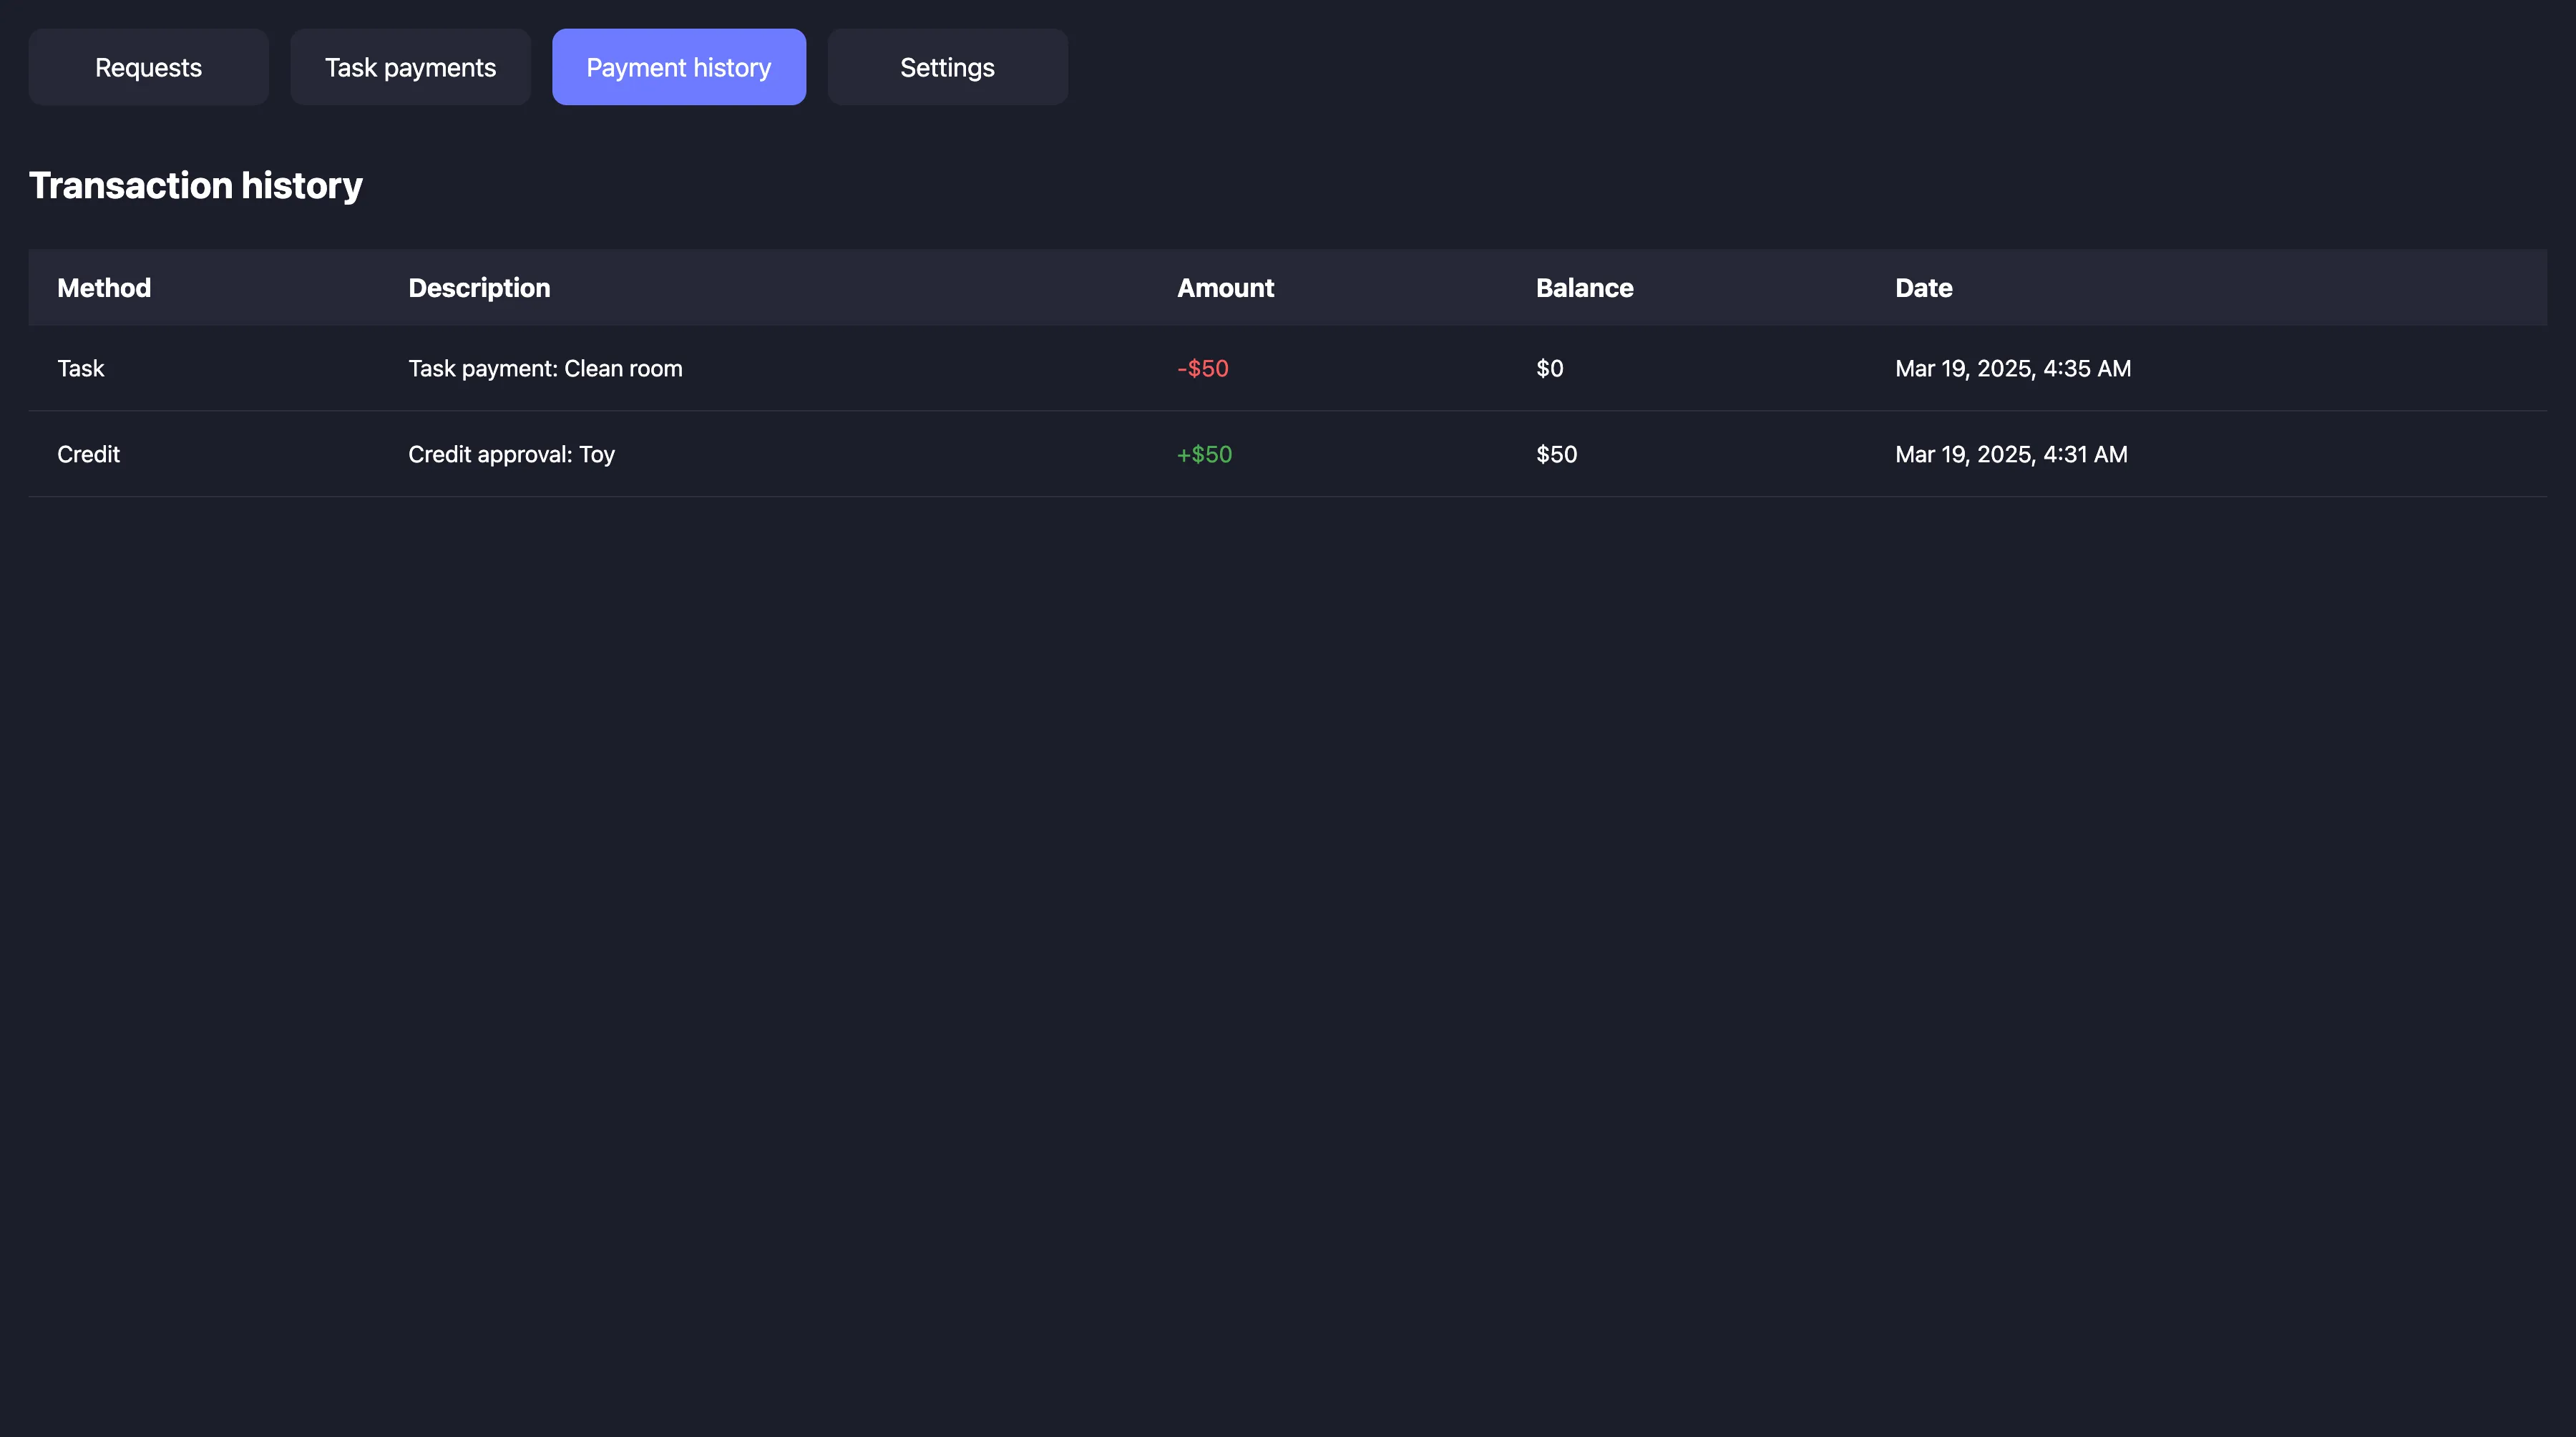2576x1437 pixels.
Task: Sort by the Date column header
Action: point(1923,287)
